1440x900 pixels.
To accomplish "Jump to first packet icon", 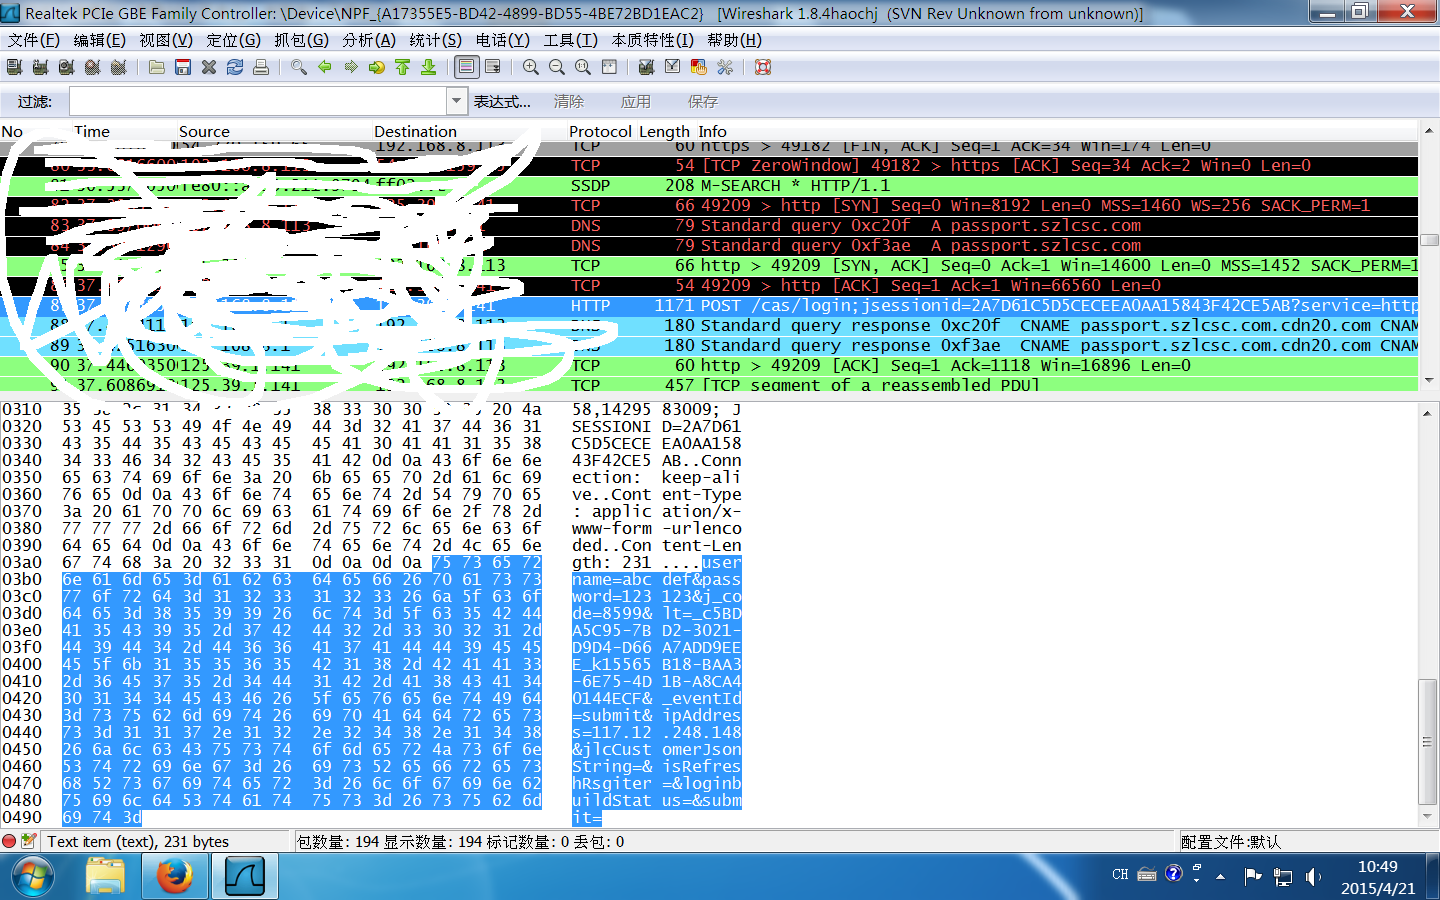I will click(x=403, y=67).
